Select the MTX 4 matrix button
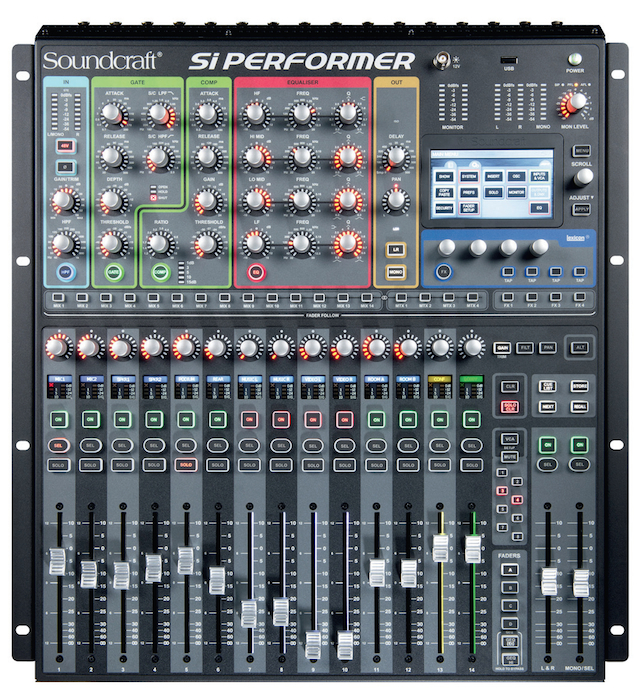 point(472,297)
